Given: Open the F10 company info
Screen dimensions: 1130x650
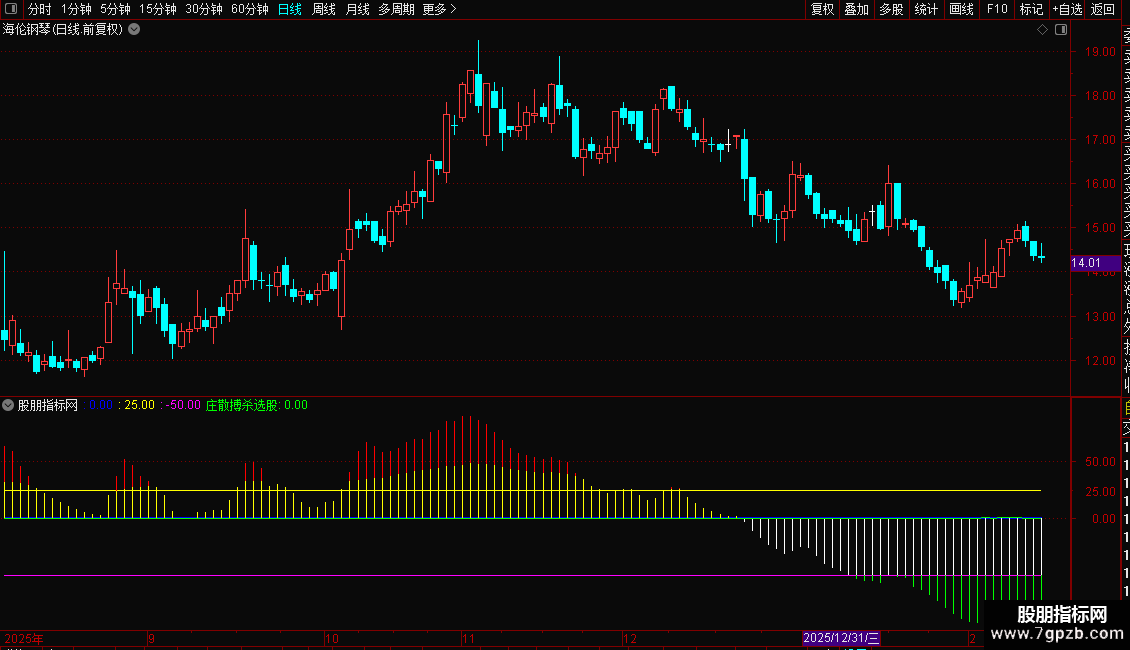Looking at the screenshot, I should pos(997,9).
